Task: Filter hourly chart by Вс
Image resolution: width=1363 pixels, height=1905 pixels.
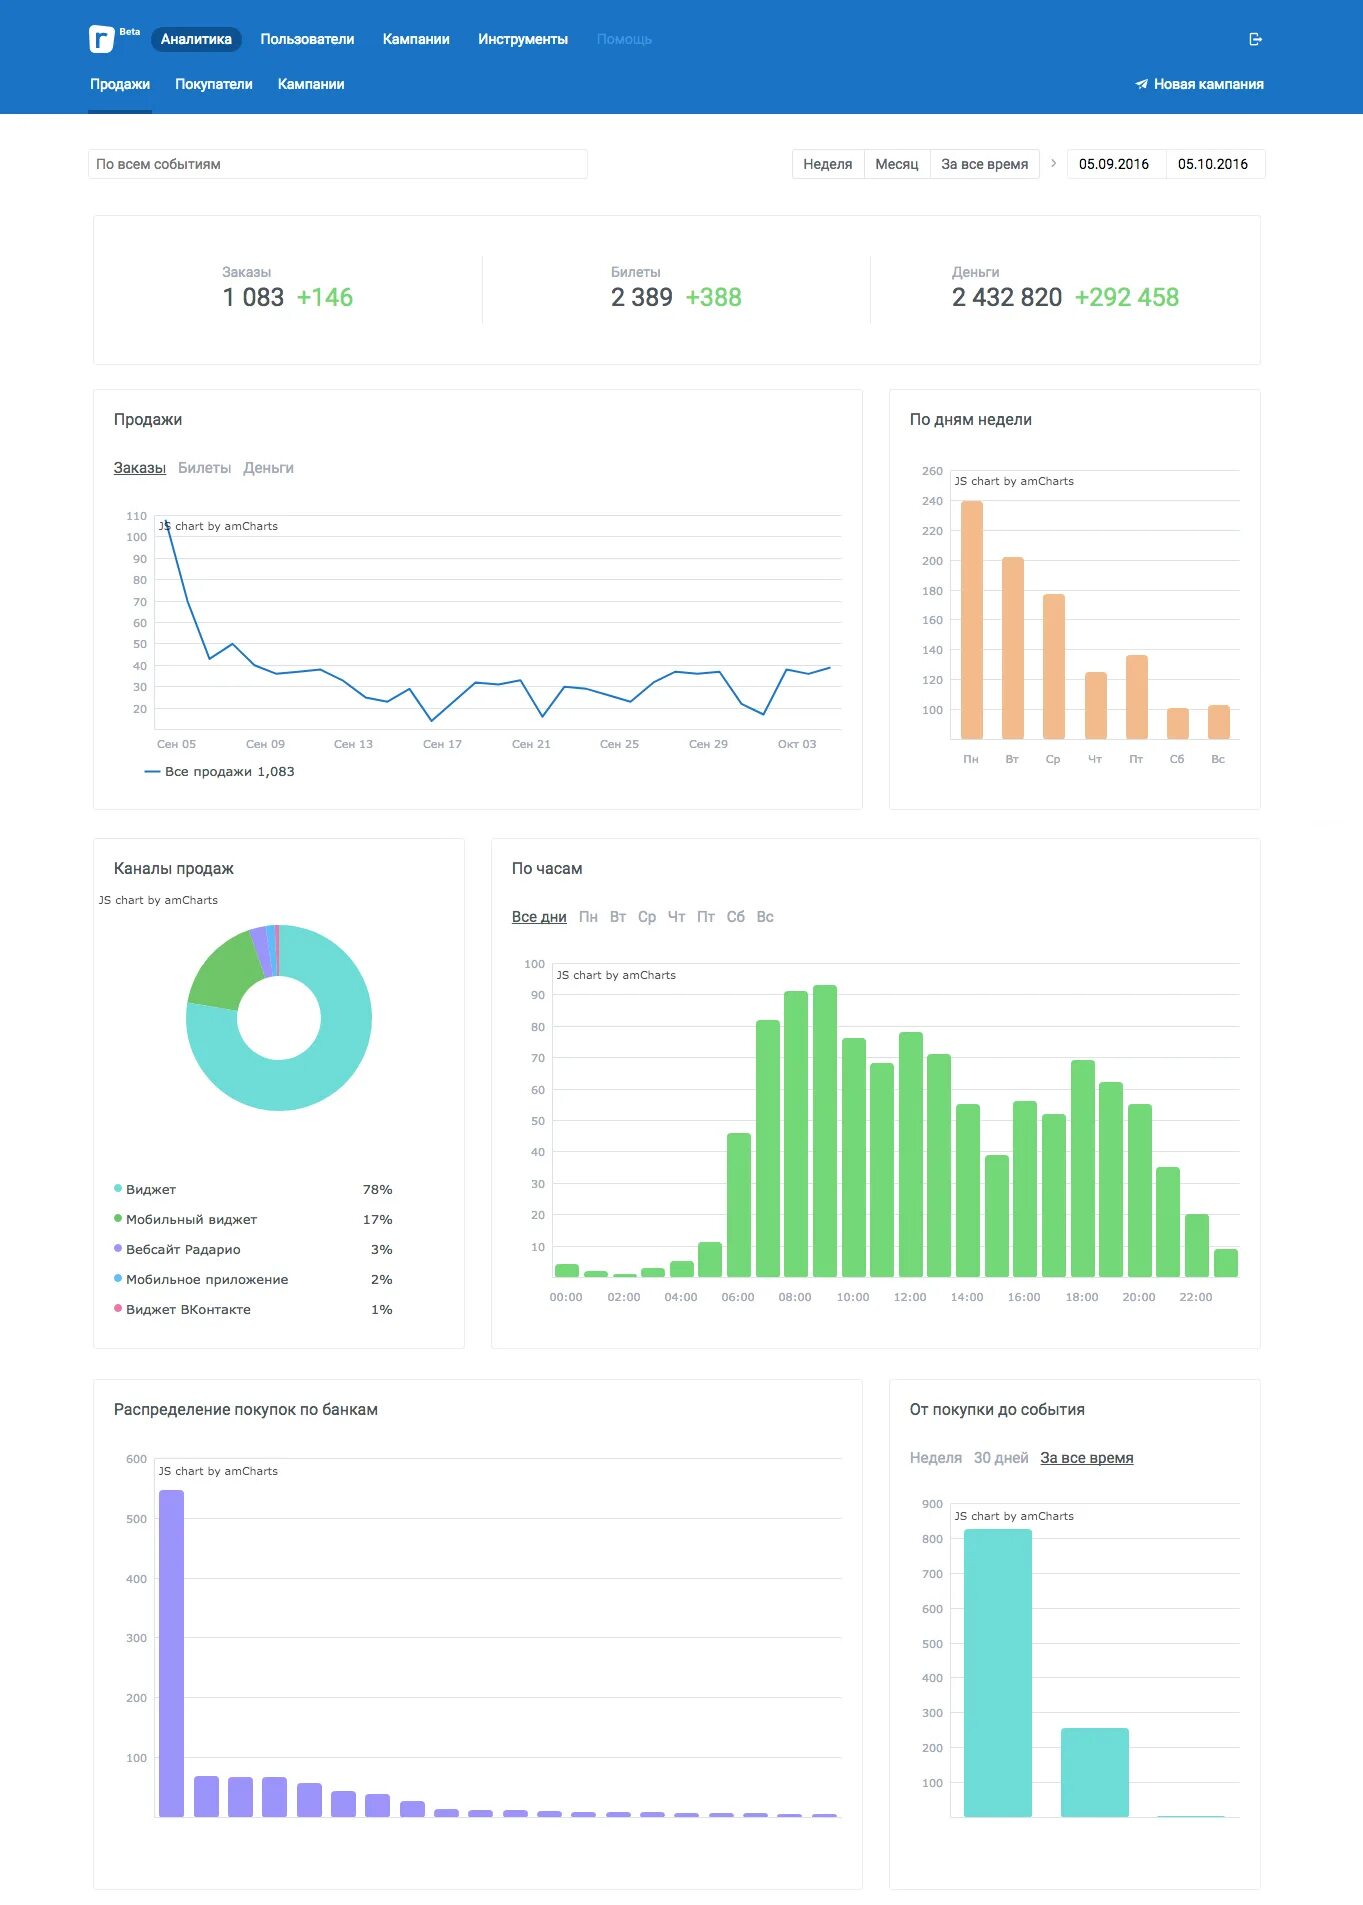Action: [x=765, y=917]
